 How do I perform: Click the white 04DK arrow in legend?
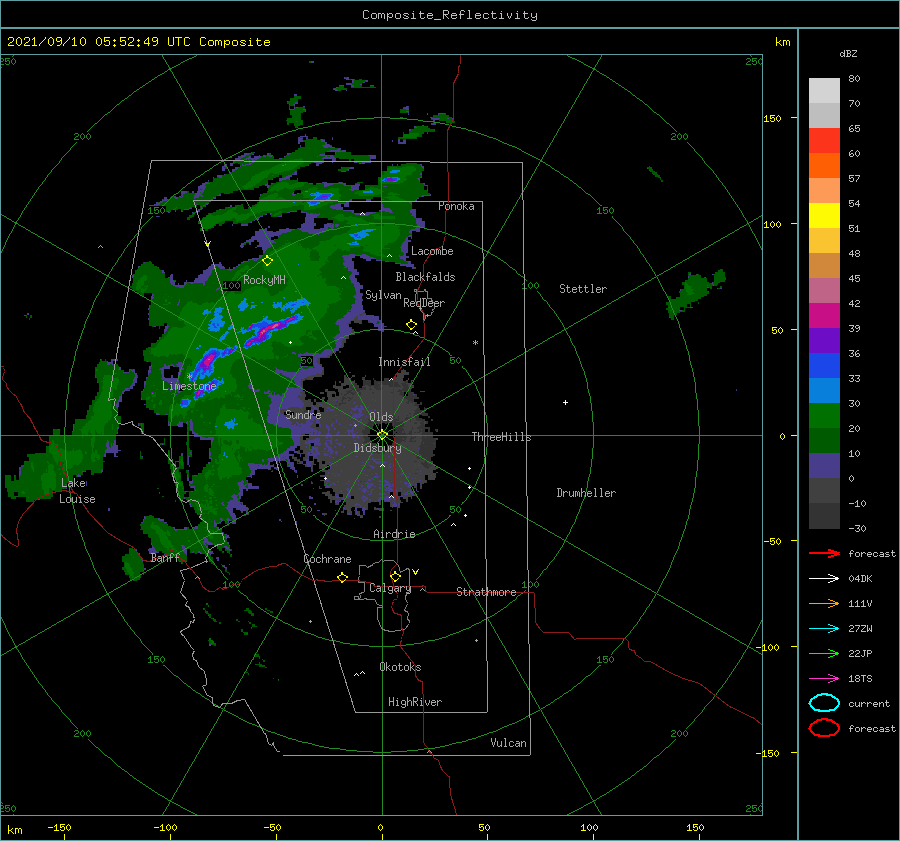[824, 579]
